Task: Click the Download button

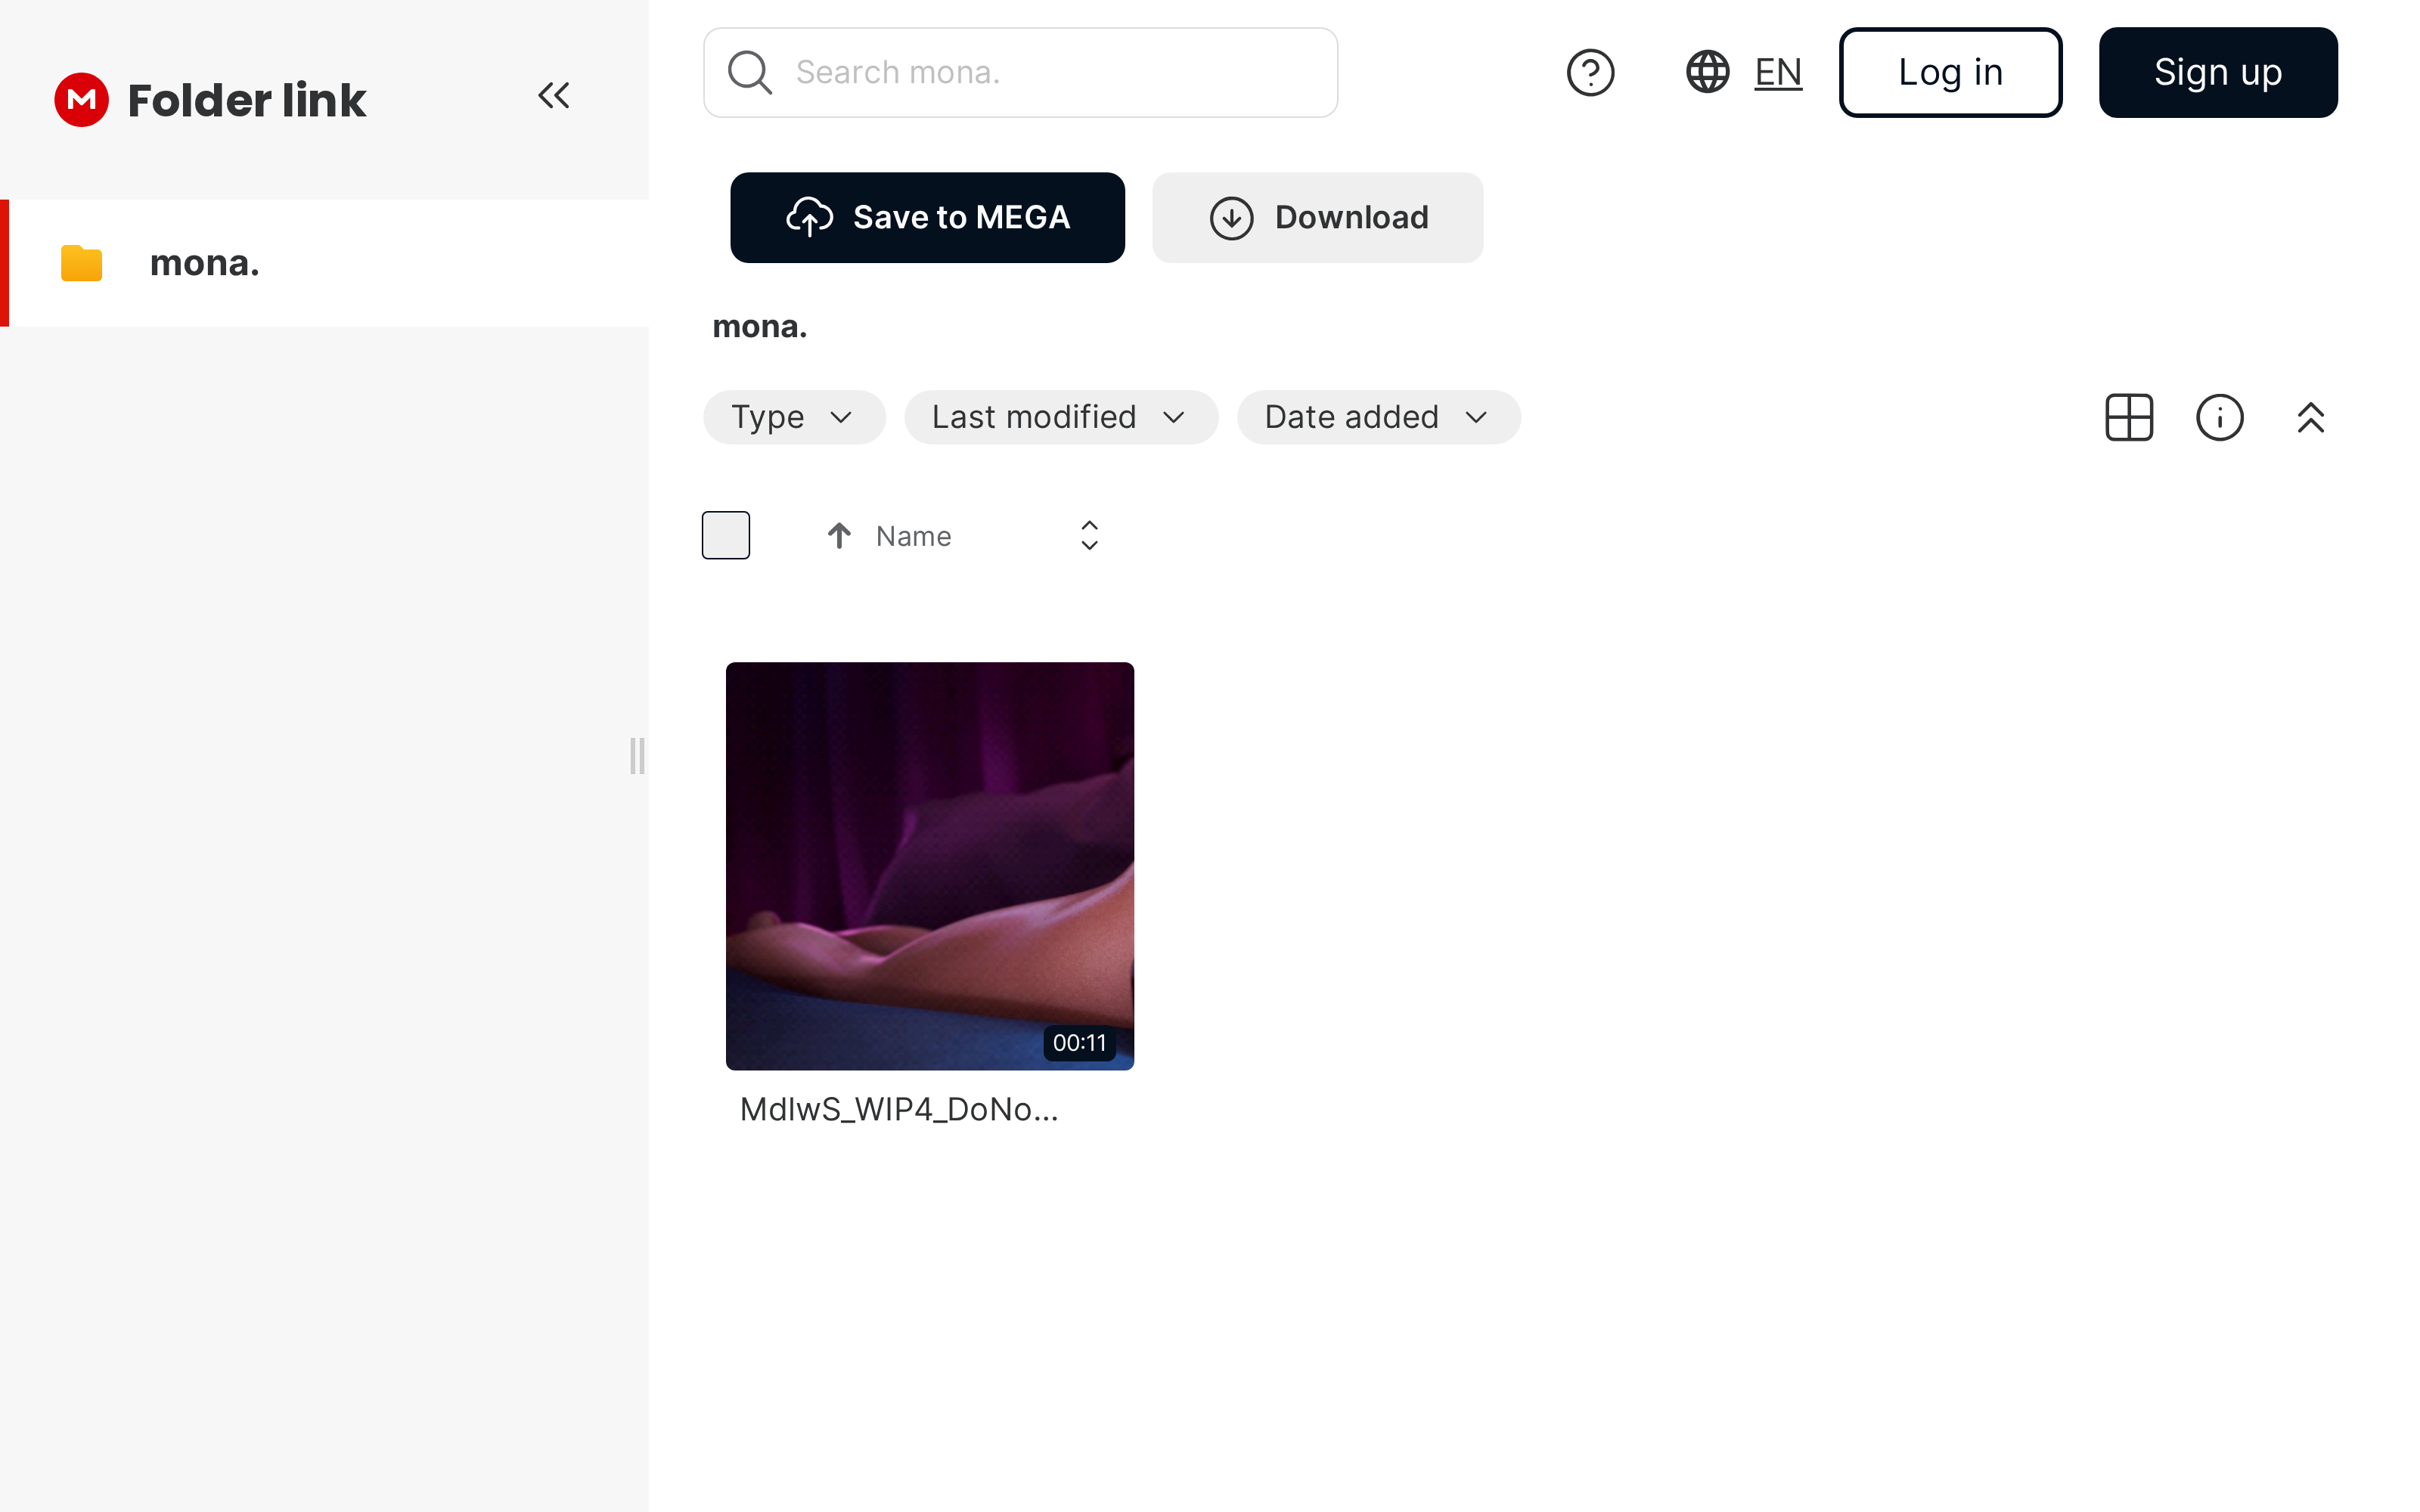Action: (x=1317, y=218)
